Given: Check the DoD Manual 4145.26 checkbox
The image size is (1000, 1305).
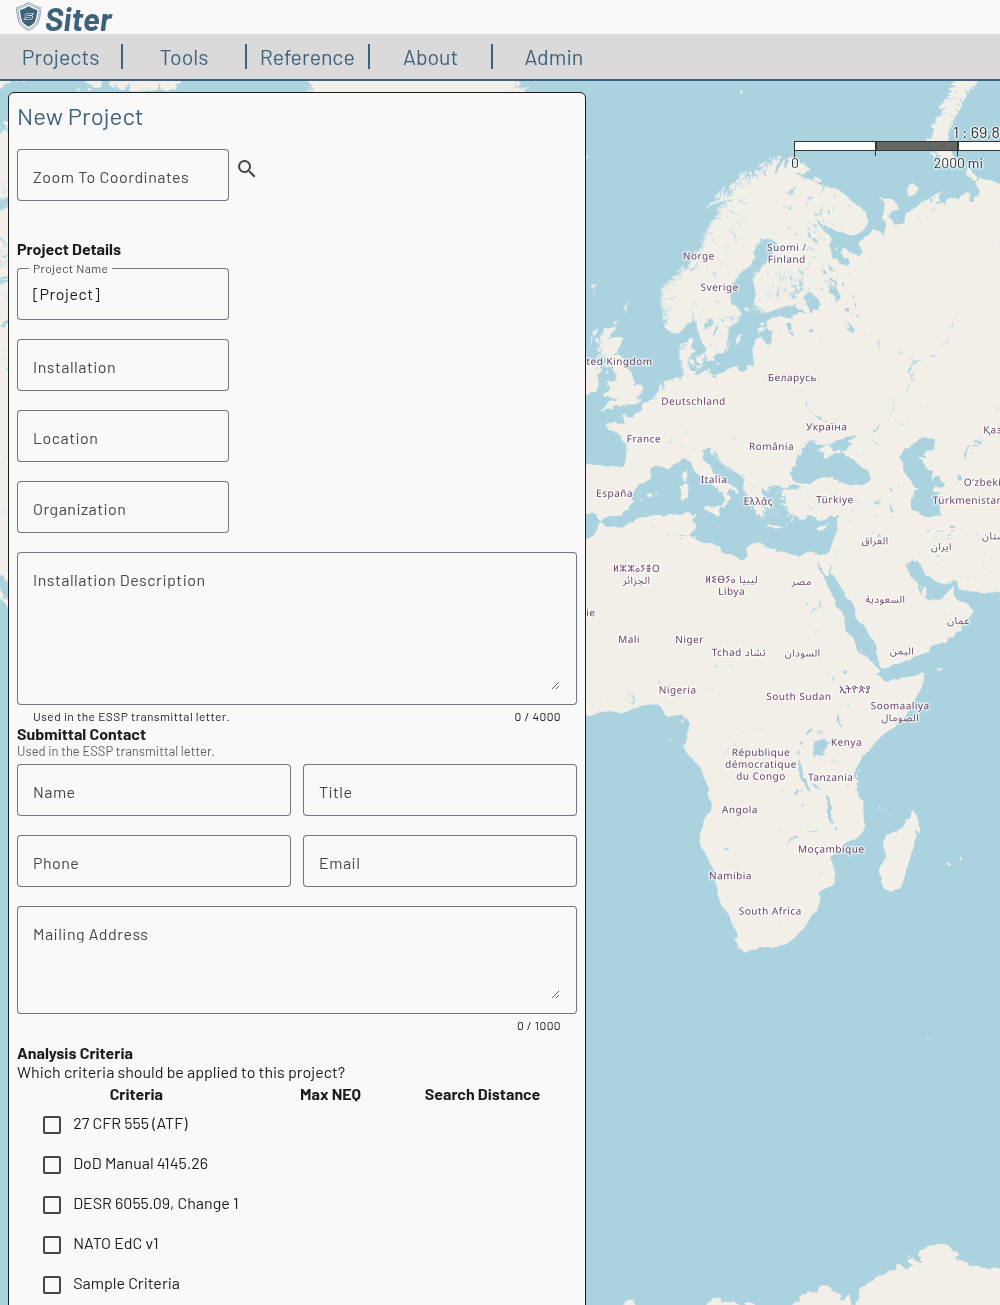Looking at the screenshot, I should coord(52,1165).
